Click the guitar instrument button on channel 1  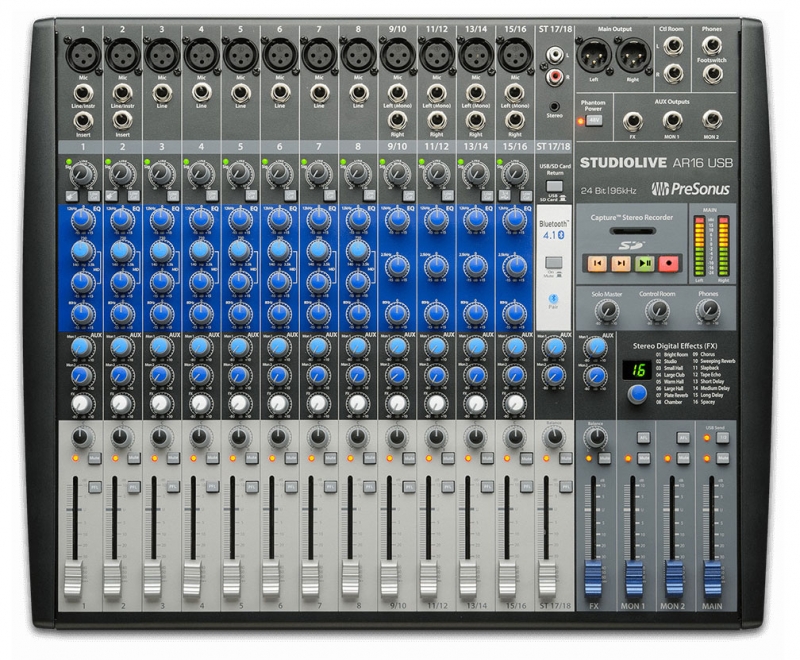point(70,195)
